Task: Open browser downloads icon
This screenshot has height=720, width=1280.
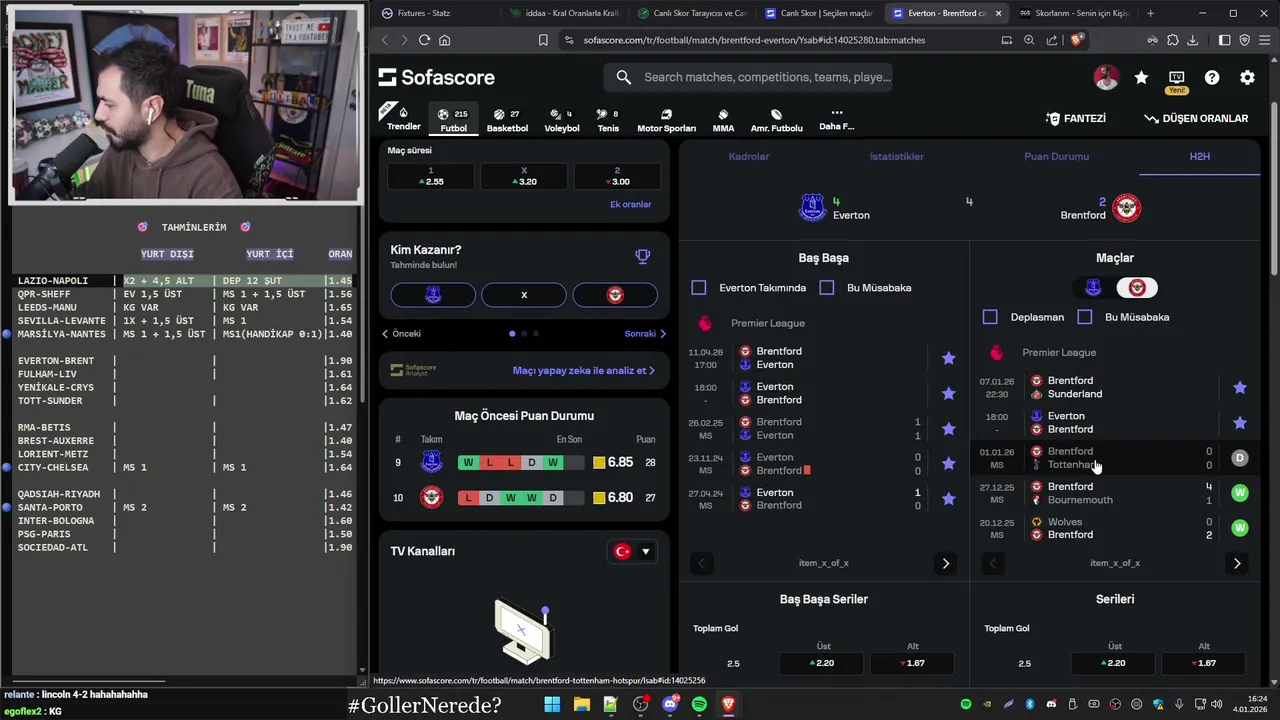Action: (1193, 40)
